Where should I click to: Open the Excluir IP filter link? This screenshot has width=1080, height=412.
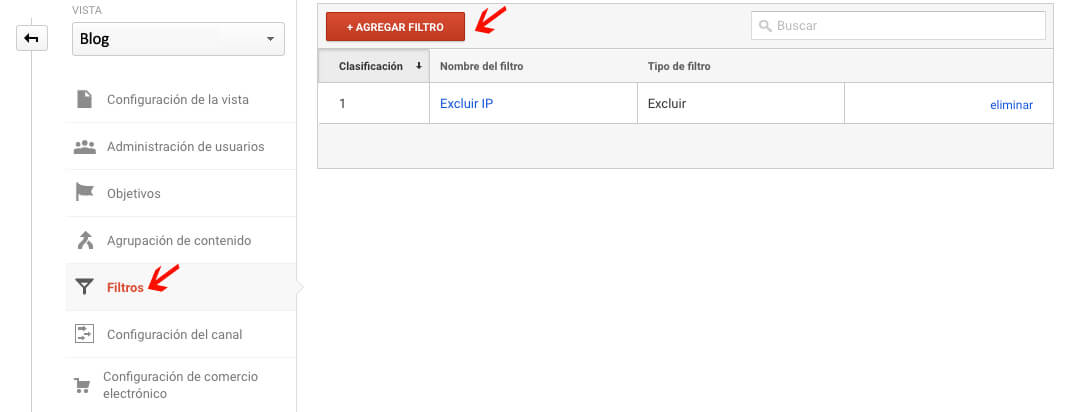tap(466, 104)
